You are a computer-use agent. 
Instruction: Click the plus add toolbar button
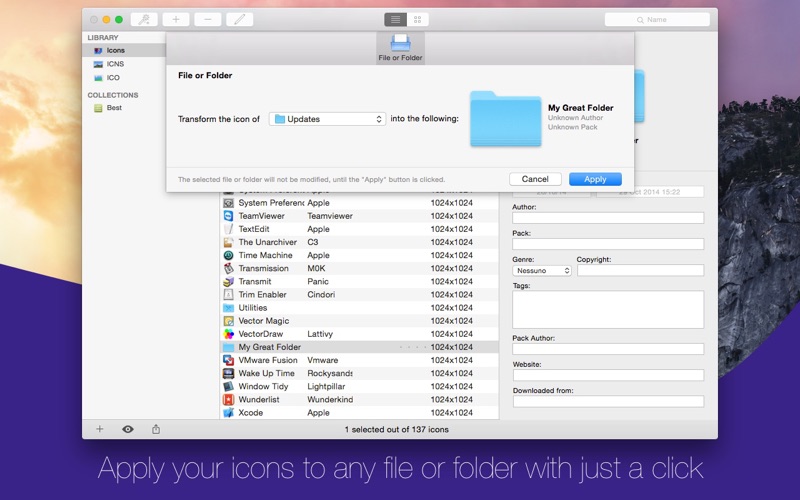[x=176, y=19]
